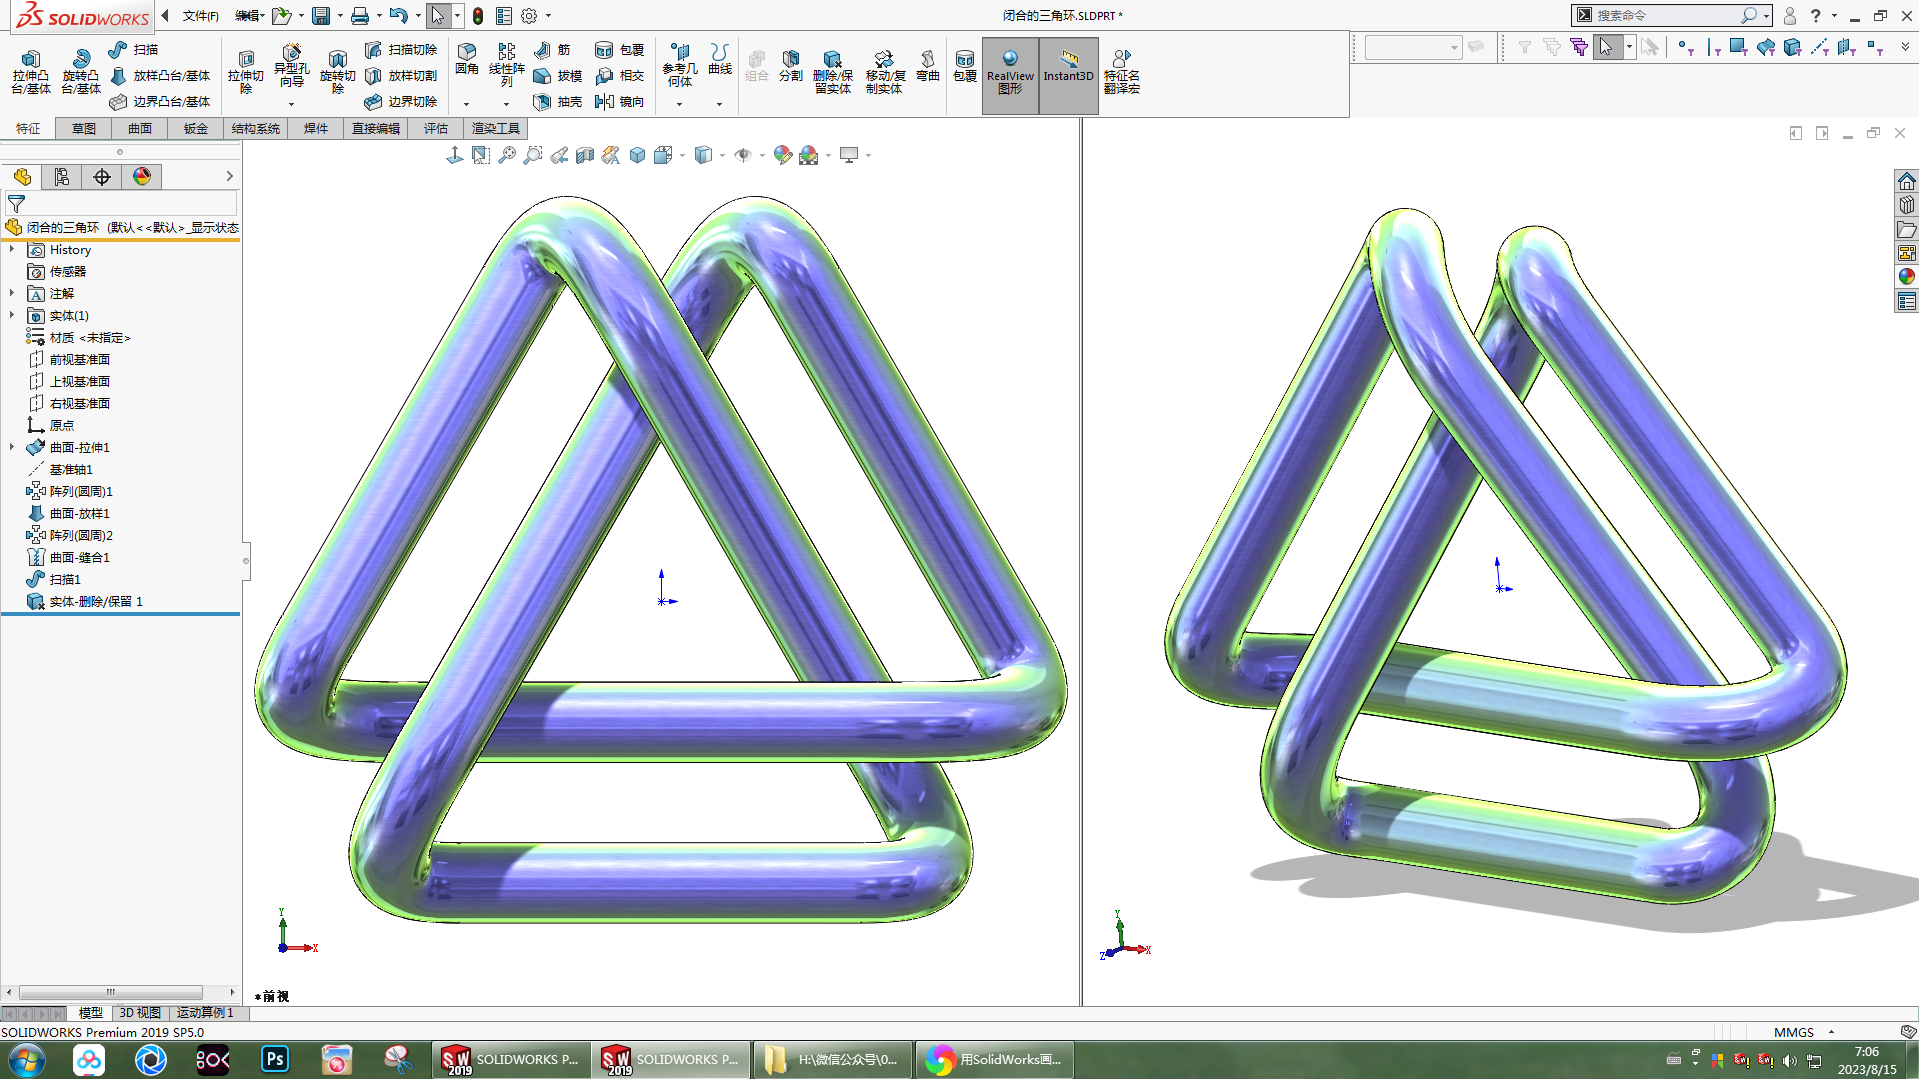Viewport: 1919px width, 1079px height.
Task: Open the 参考几何体 dropdown arrow
Action: pyautogui.click(x=679, y=104)
